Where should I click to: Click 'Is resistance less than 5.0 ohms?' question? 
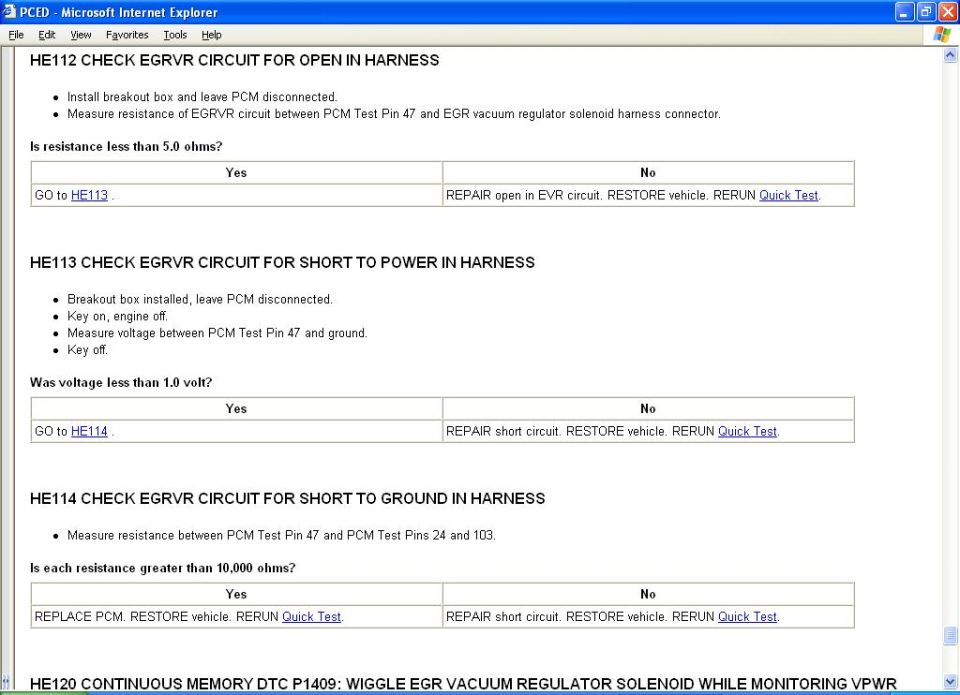[x=126, y=146]
